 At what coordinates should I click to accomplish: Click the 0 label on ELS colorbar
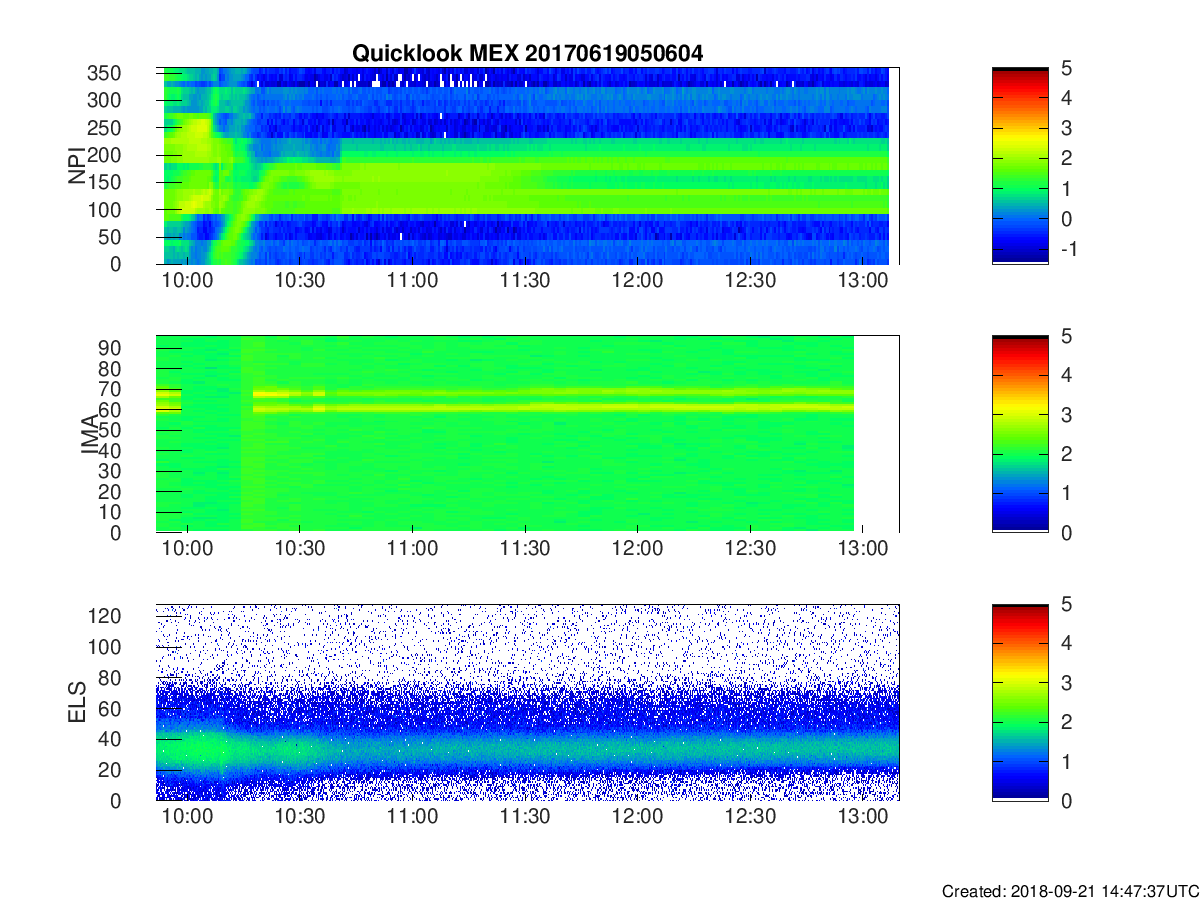[1066, 800]
